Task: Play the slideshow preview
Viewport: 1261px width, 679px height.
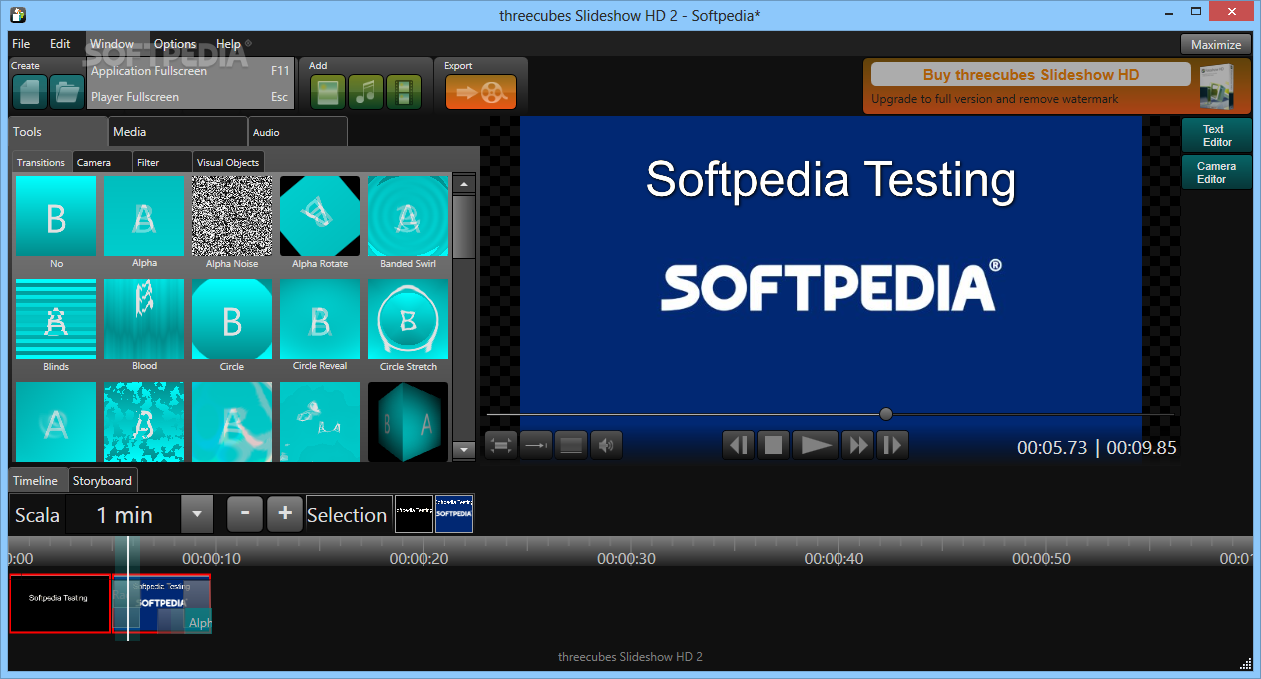Action: pyautogui.click(x=816, y=445)
